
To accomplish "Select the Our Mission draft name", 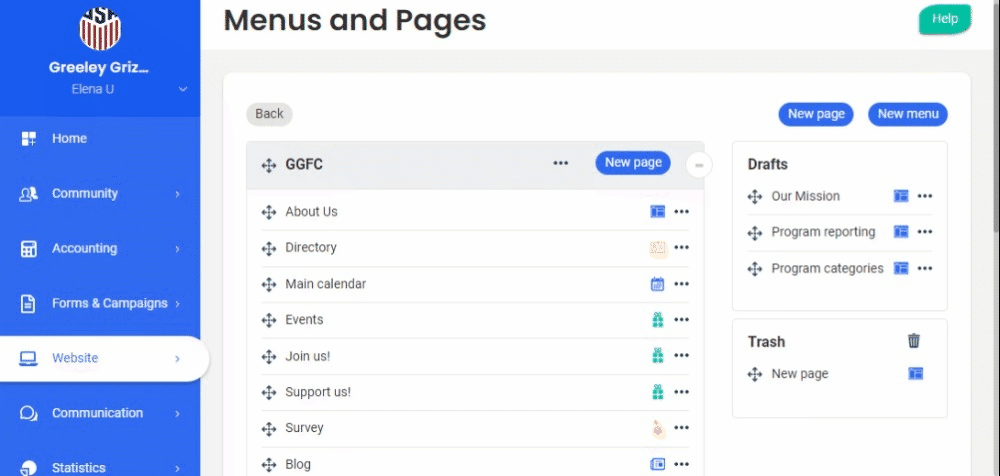I will tap(805, 196).
